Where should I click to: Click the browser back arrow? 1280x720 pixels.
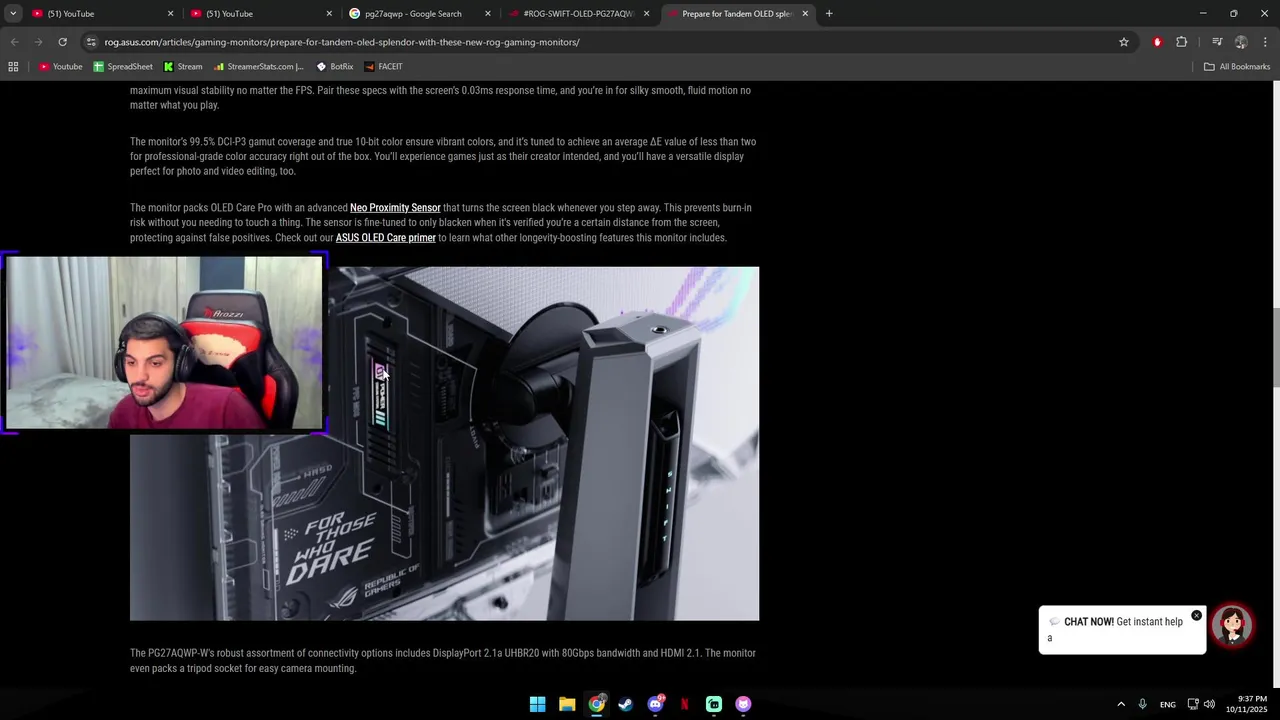point(14,42)
